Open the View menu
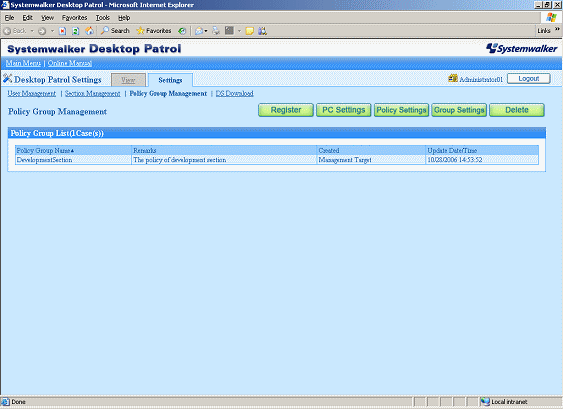This screenshot has width=563, height=409. pyautogui.click(x=47, y=18)
